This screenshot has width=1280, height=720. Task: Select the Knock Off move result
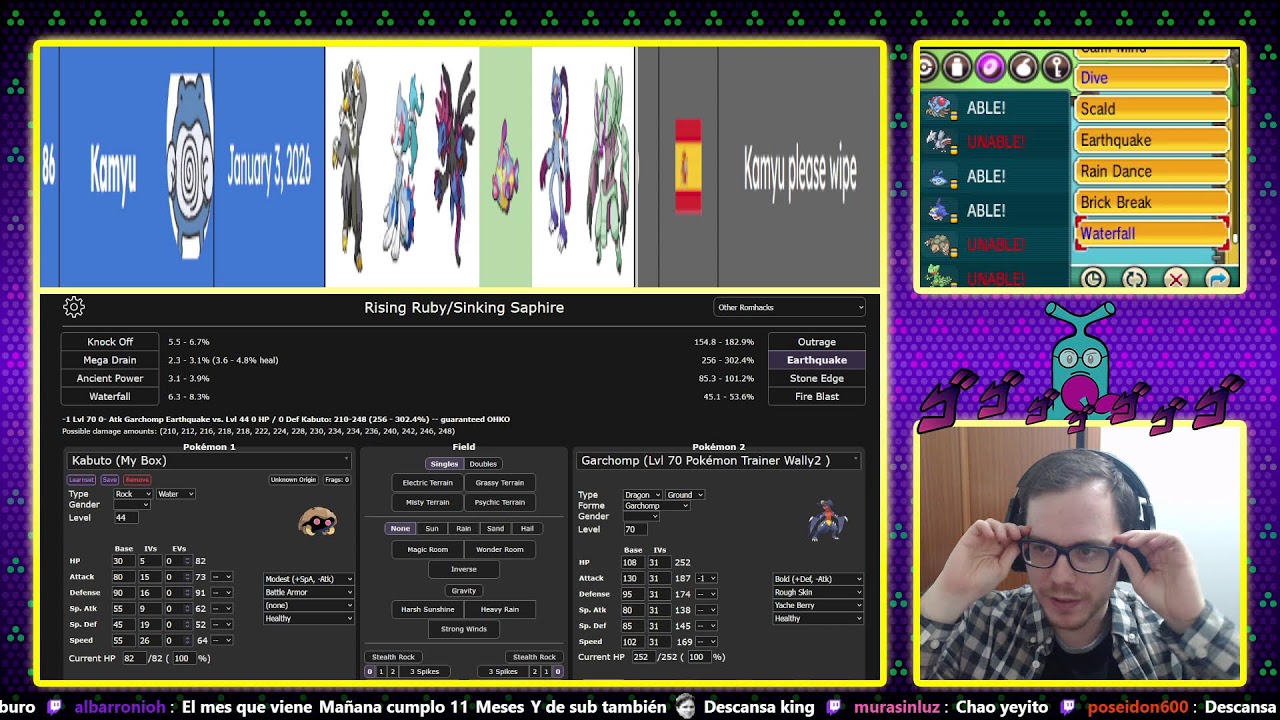[x=110, y=342]
